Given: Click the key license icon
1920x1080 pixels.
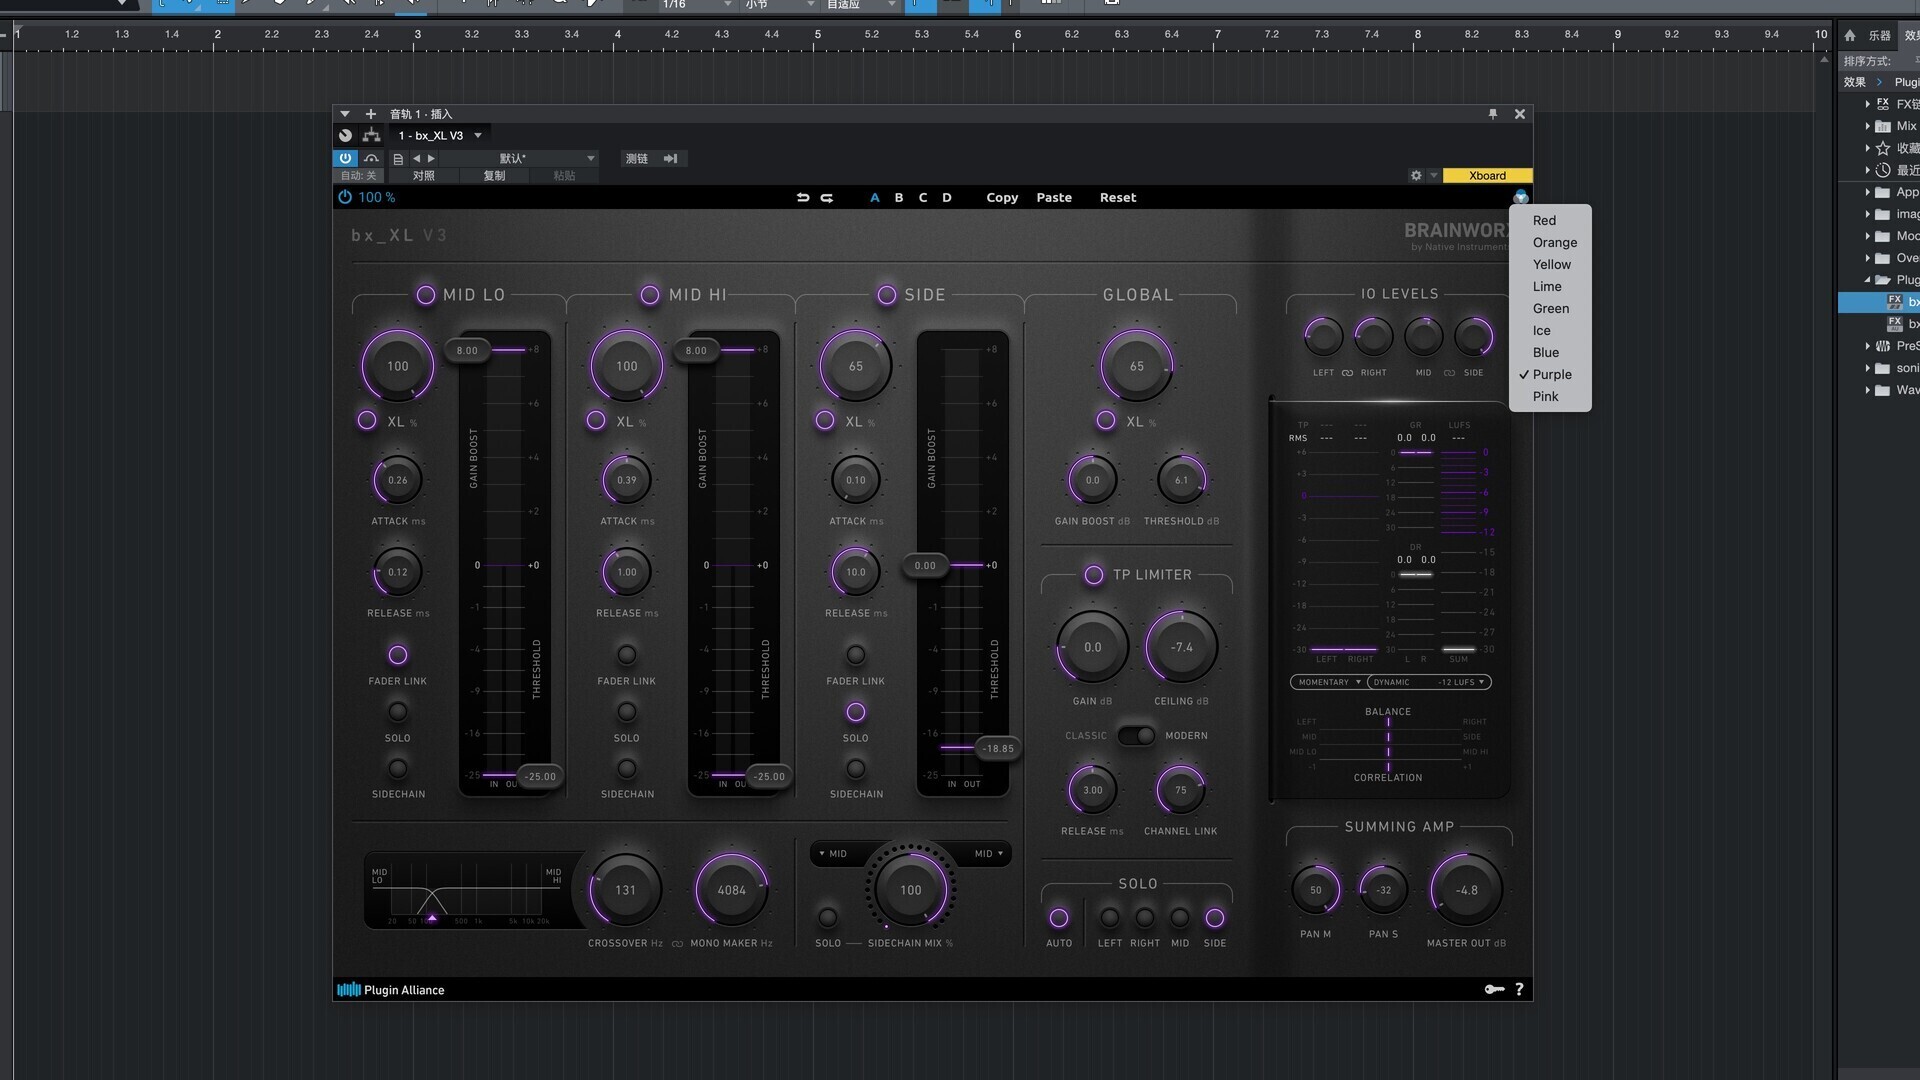Looking at the screenshot, I should click(1494, 989).
